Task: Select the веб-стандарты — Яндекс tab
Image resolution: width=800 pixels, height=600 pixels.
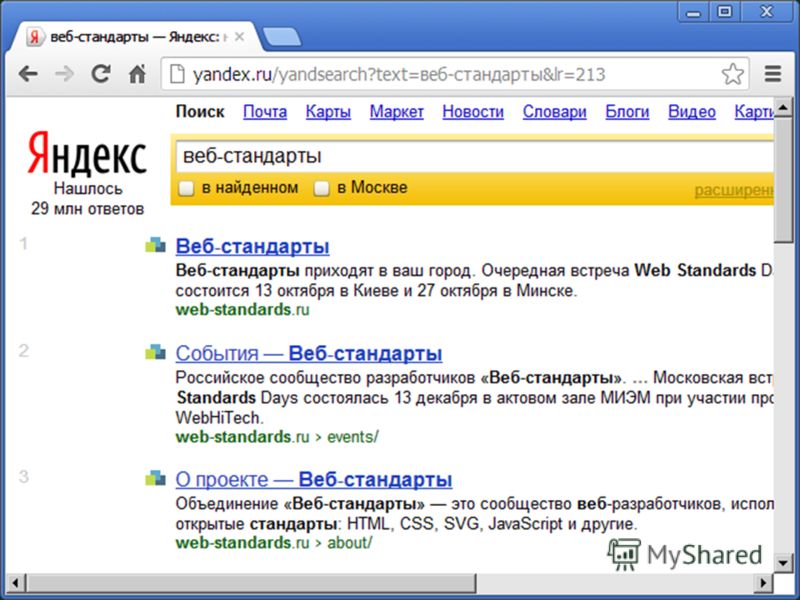Action: point(135,37)
